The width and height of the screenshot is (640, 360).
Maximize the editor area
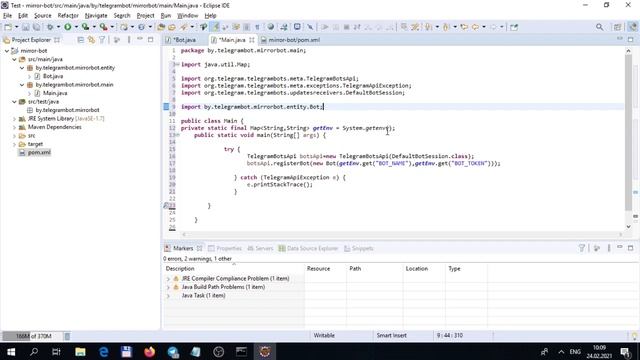(631, 39)
